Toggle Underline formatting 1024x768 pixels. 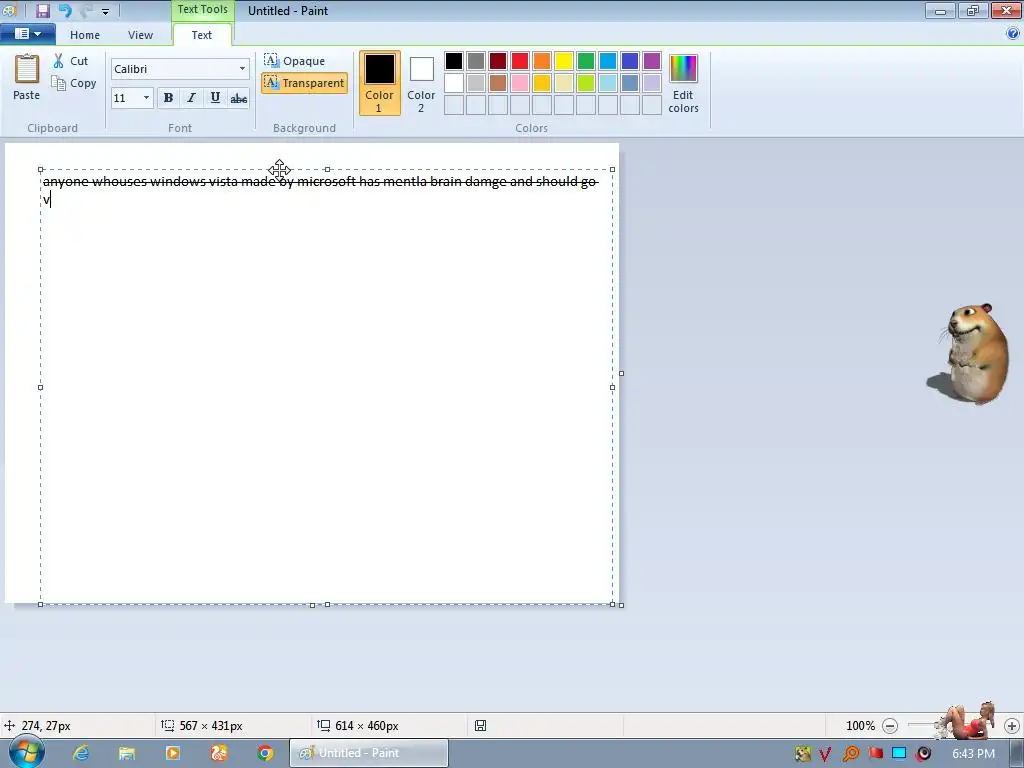point(215,98)
